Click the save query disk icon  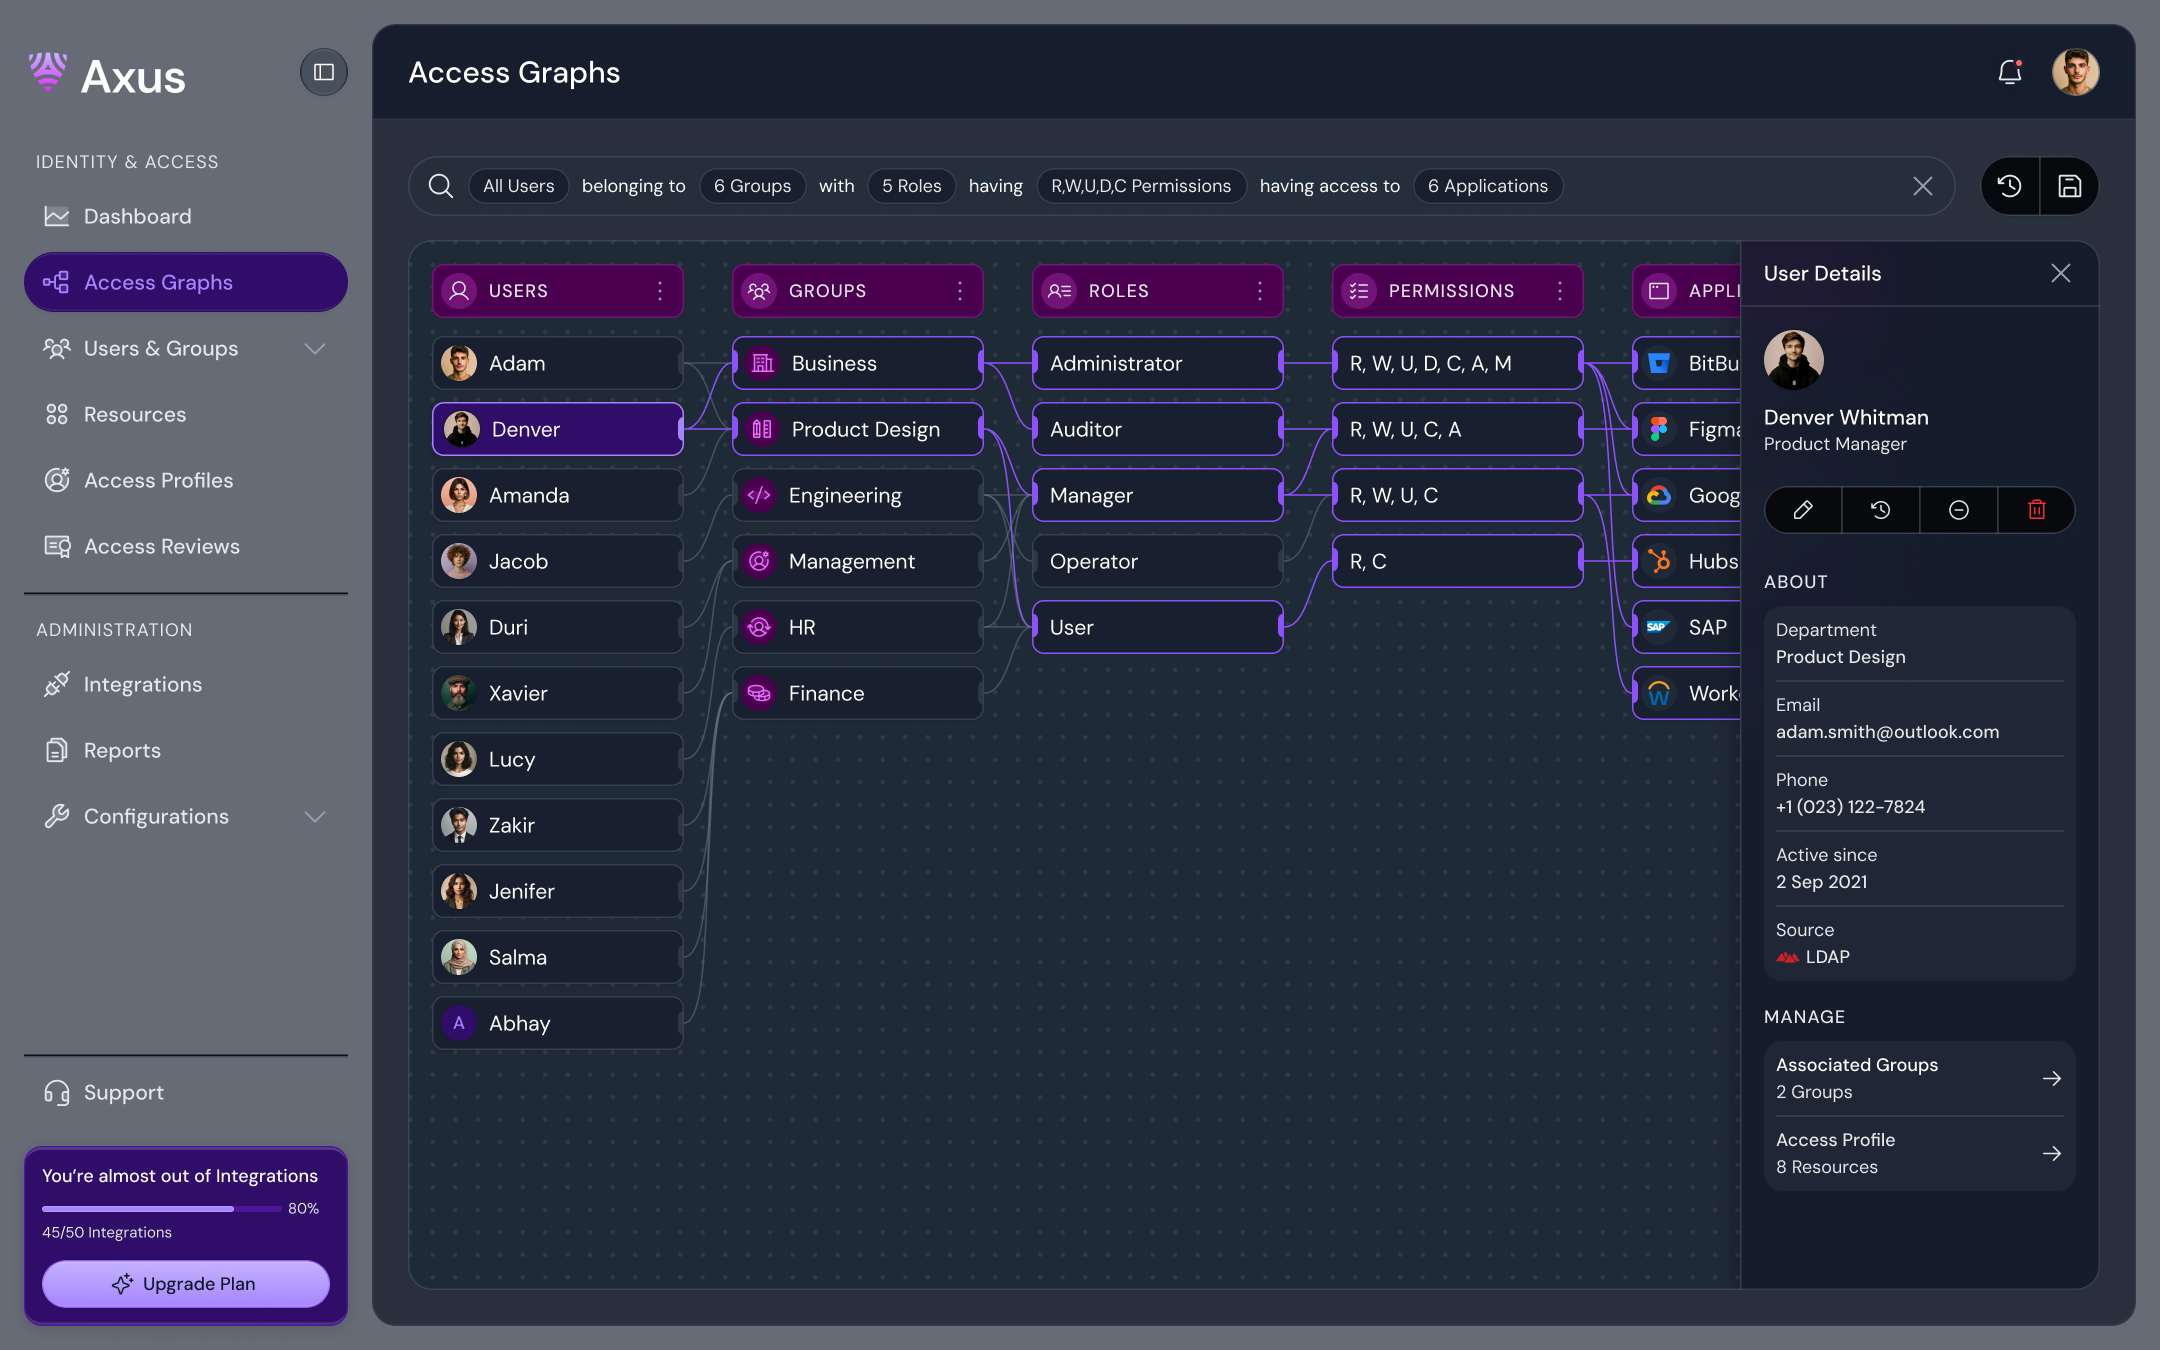click(2069, 186)
